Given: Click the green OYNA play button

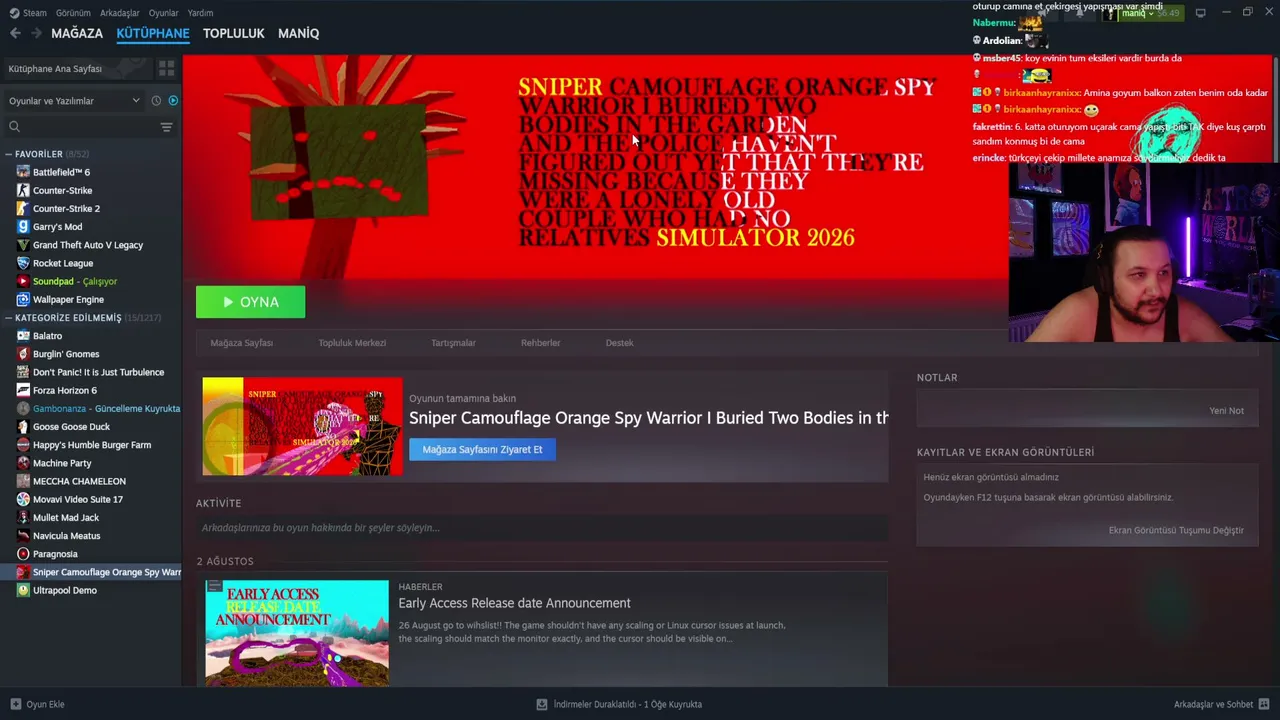Looking at the screenshot, I should click(x=250, y=302).
